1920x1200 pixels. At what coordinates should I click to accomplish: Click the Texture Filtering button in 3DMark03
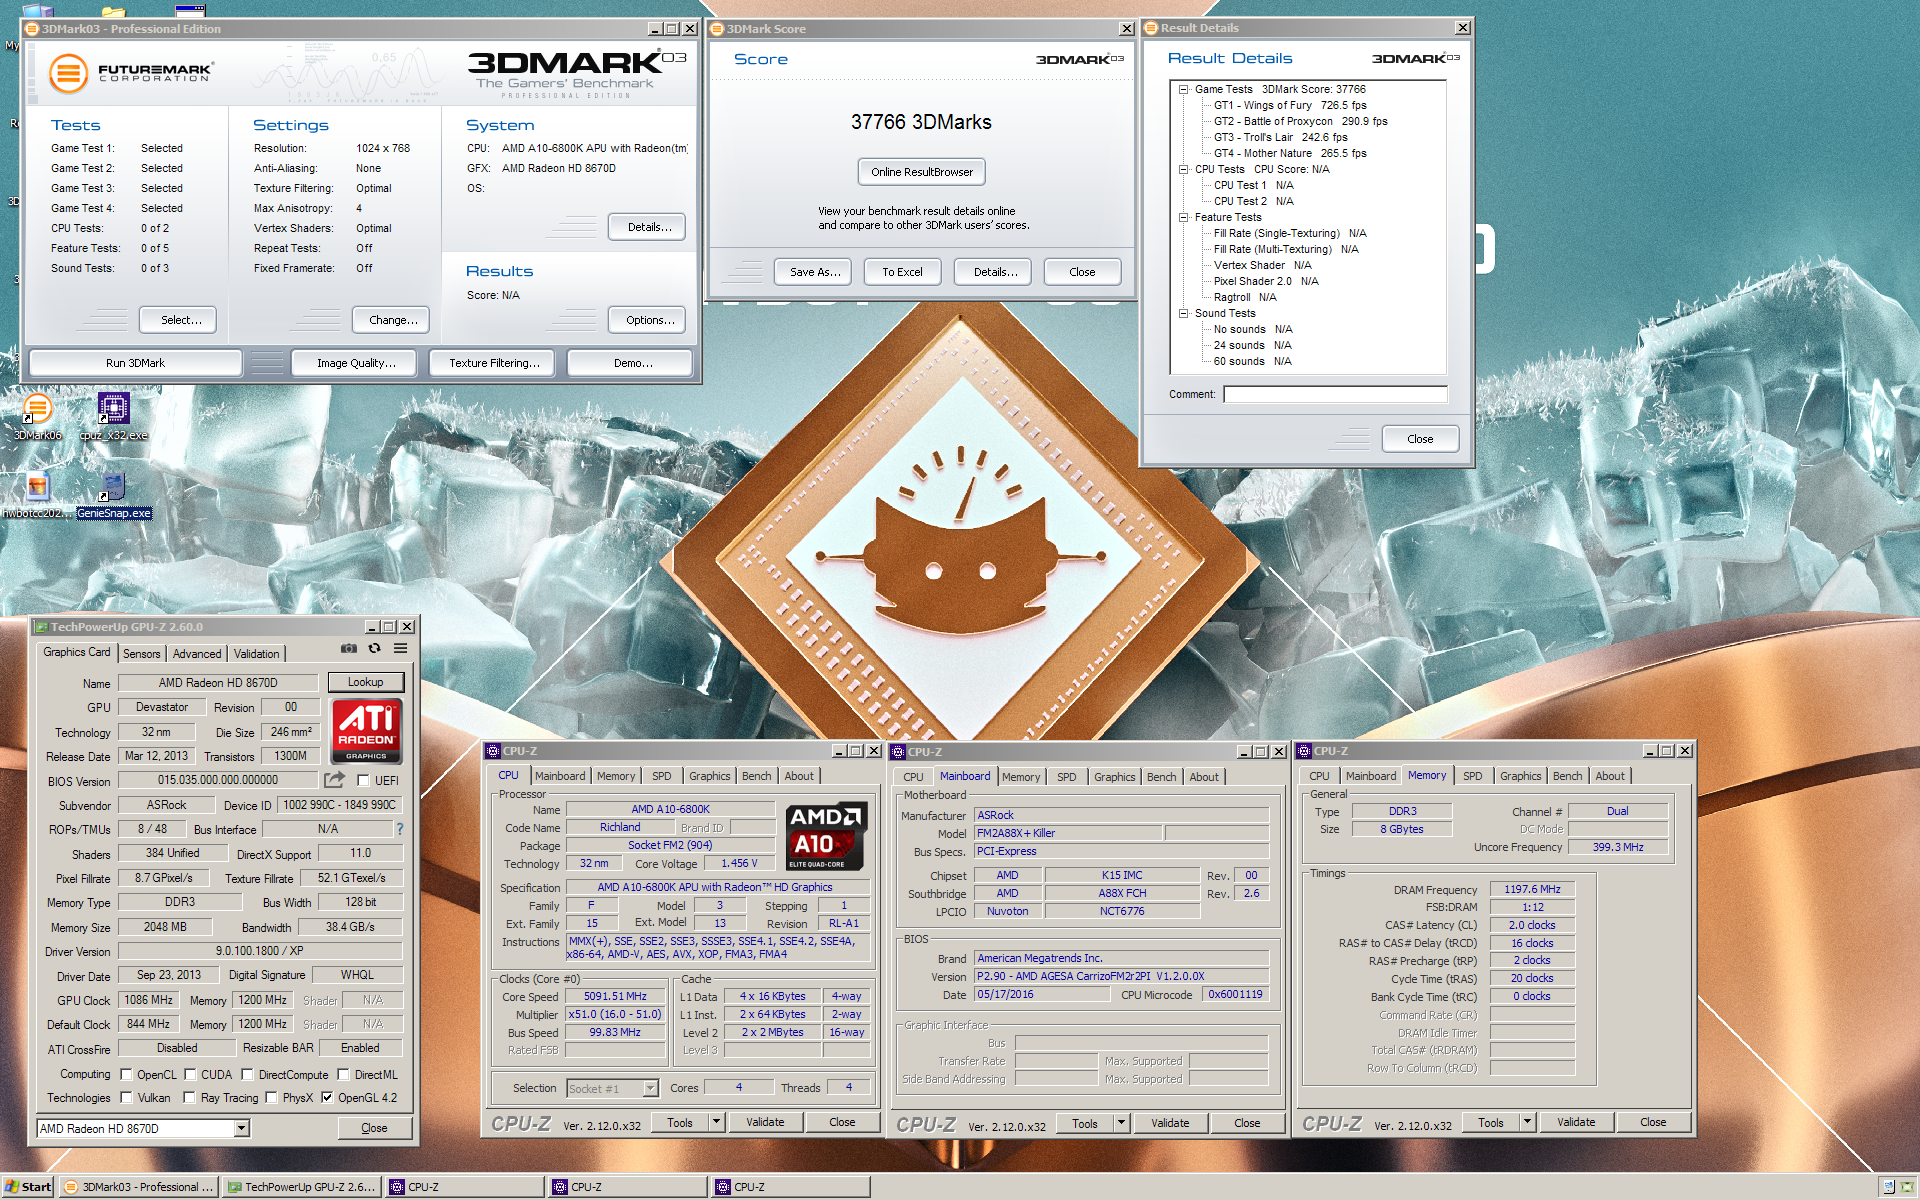(x=494, y=363)
